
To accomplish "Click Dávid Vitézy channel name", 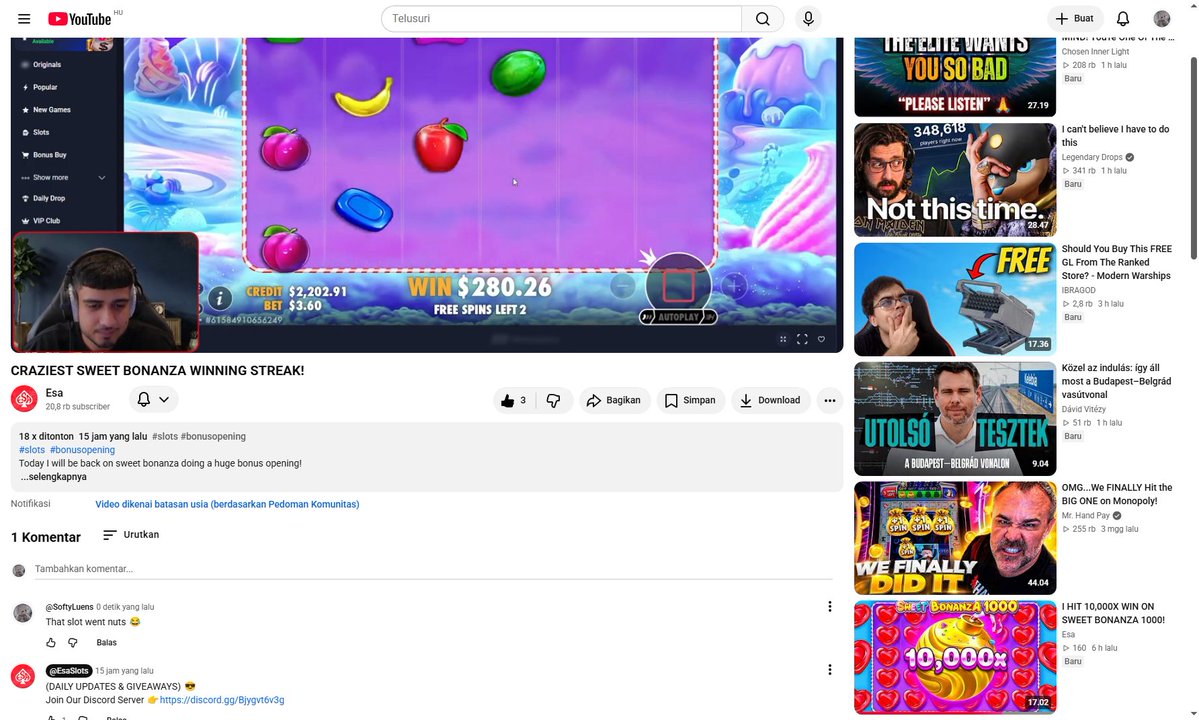I will [1084, 410].
